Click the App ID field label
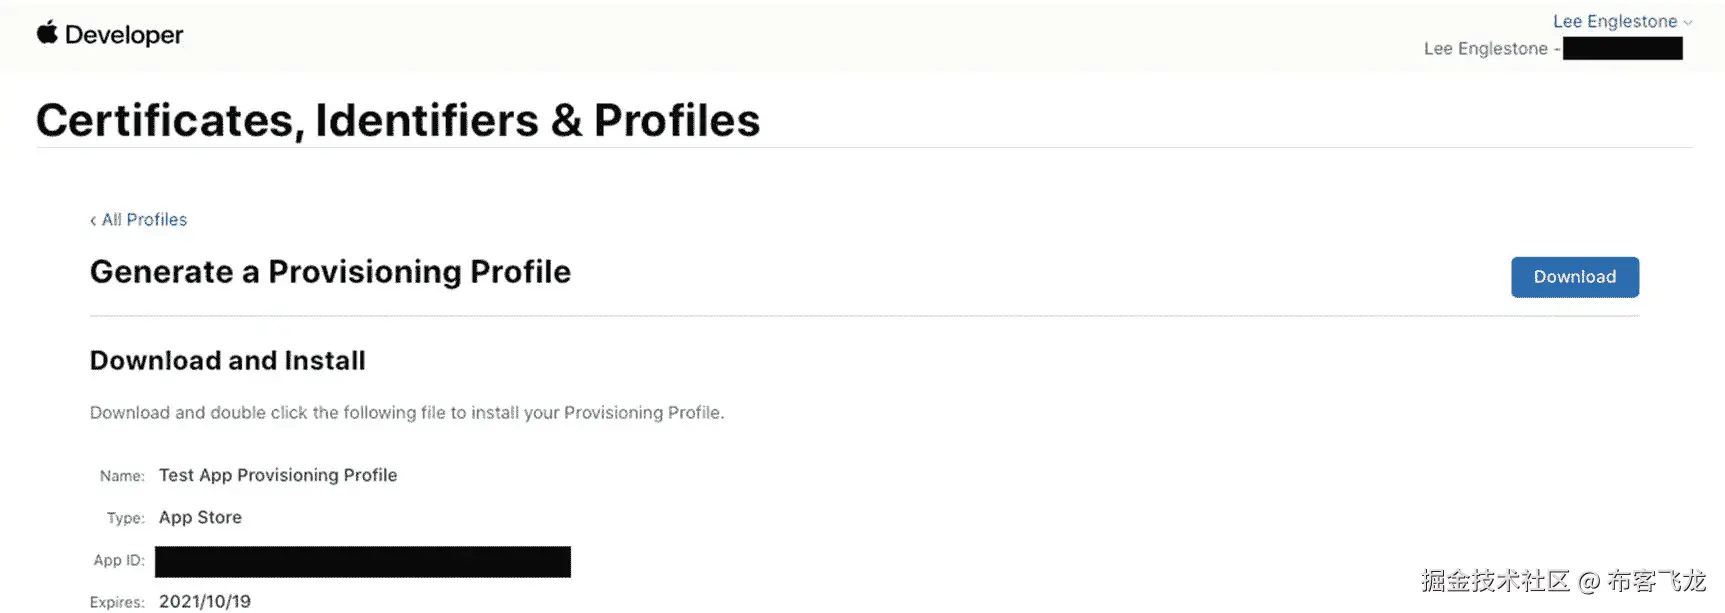This screenshot has height=613, width=1725. click(x=119, y=561)
